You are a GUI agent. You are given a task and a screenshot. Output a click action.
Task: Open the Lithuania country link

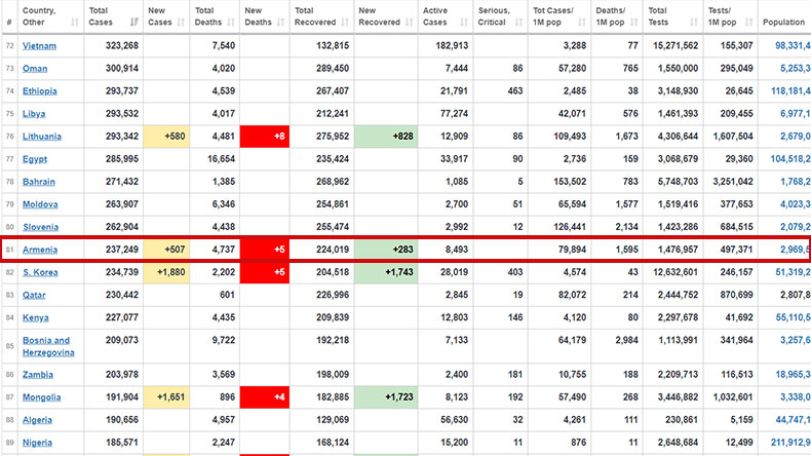tap(42, 136)
